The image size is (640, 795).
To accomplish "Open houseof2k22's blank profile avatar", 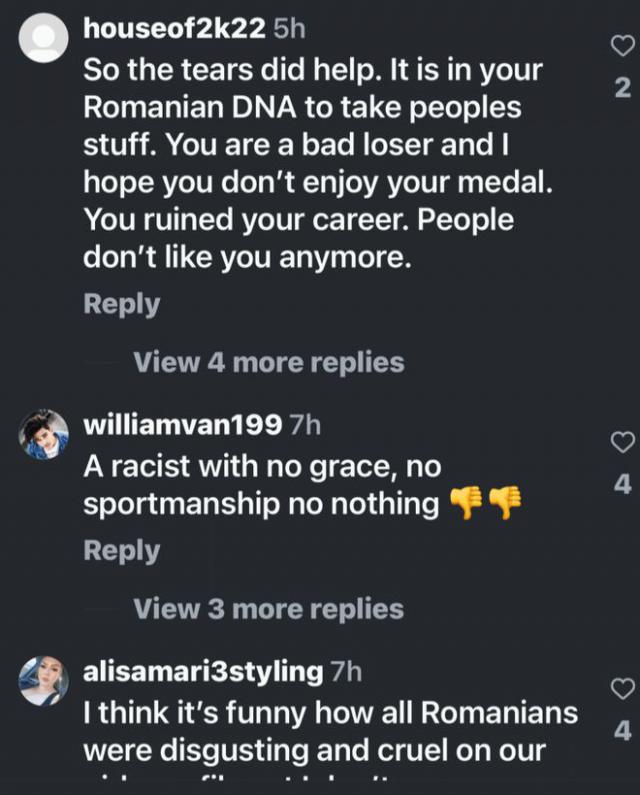I will pyautogui.click(x=44, y=43).
